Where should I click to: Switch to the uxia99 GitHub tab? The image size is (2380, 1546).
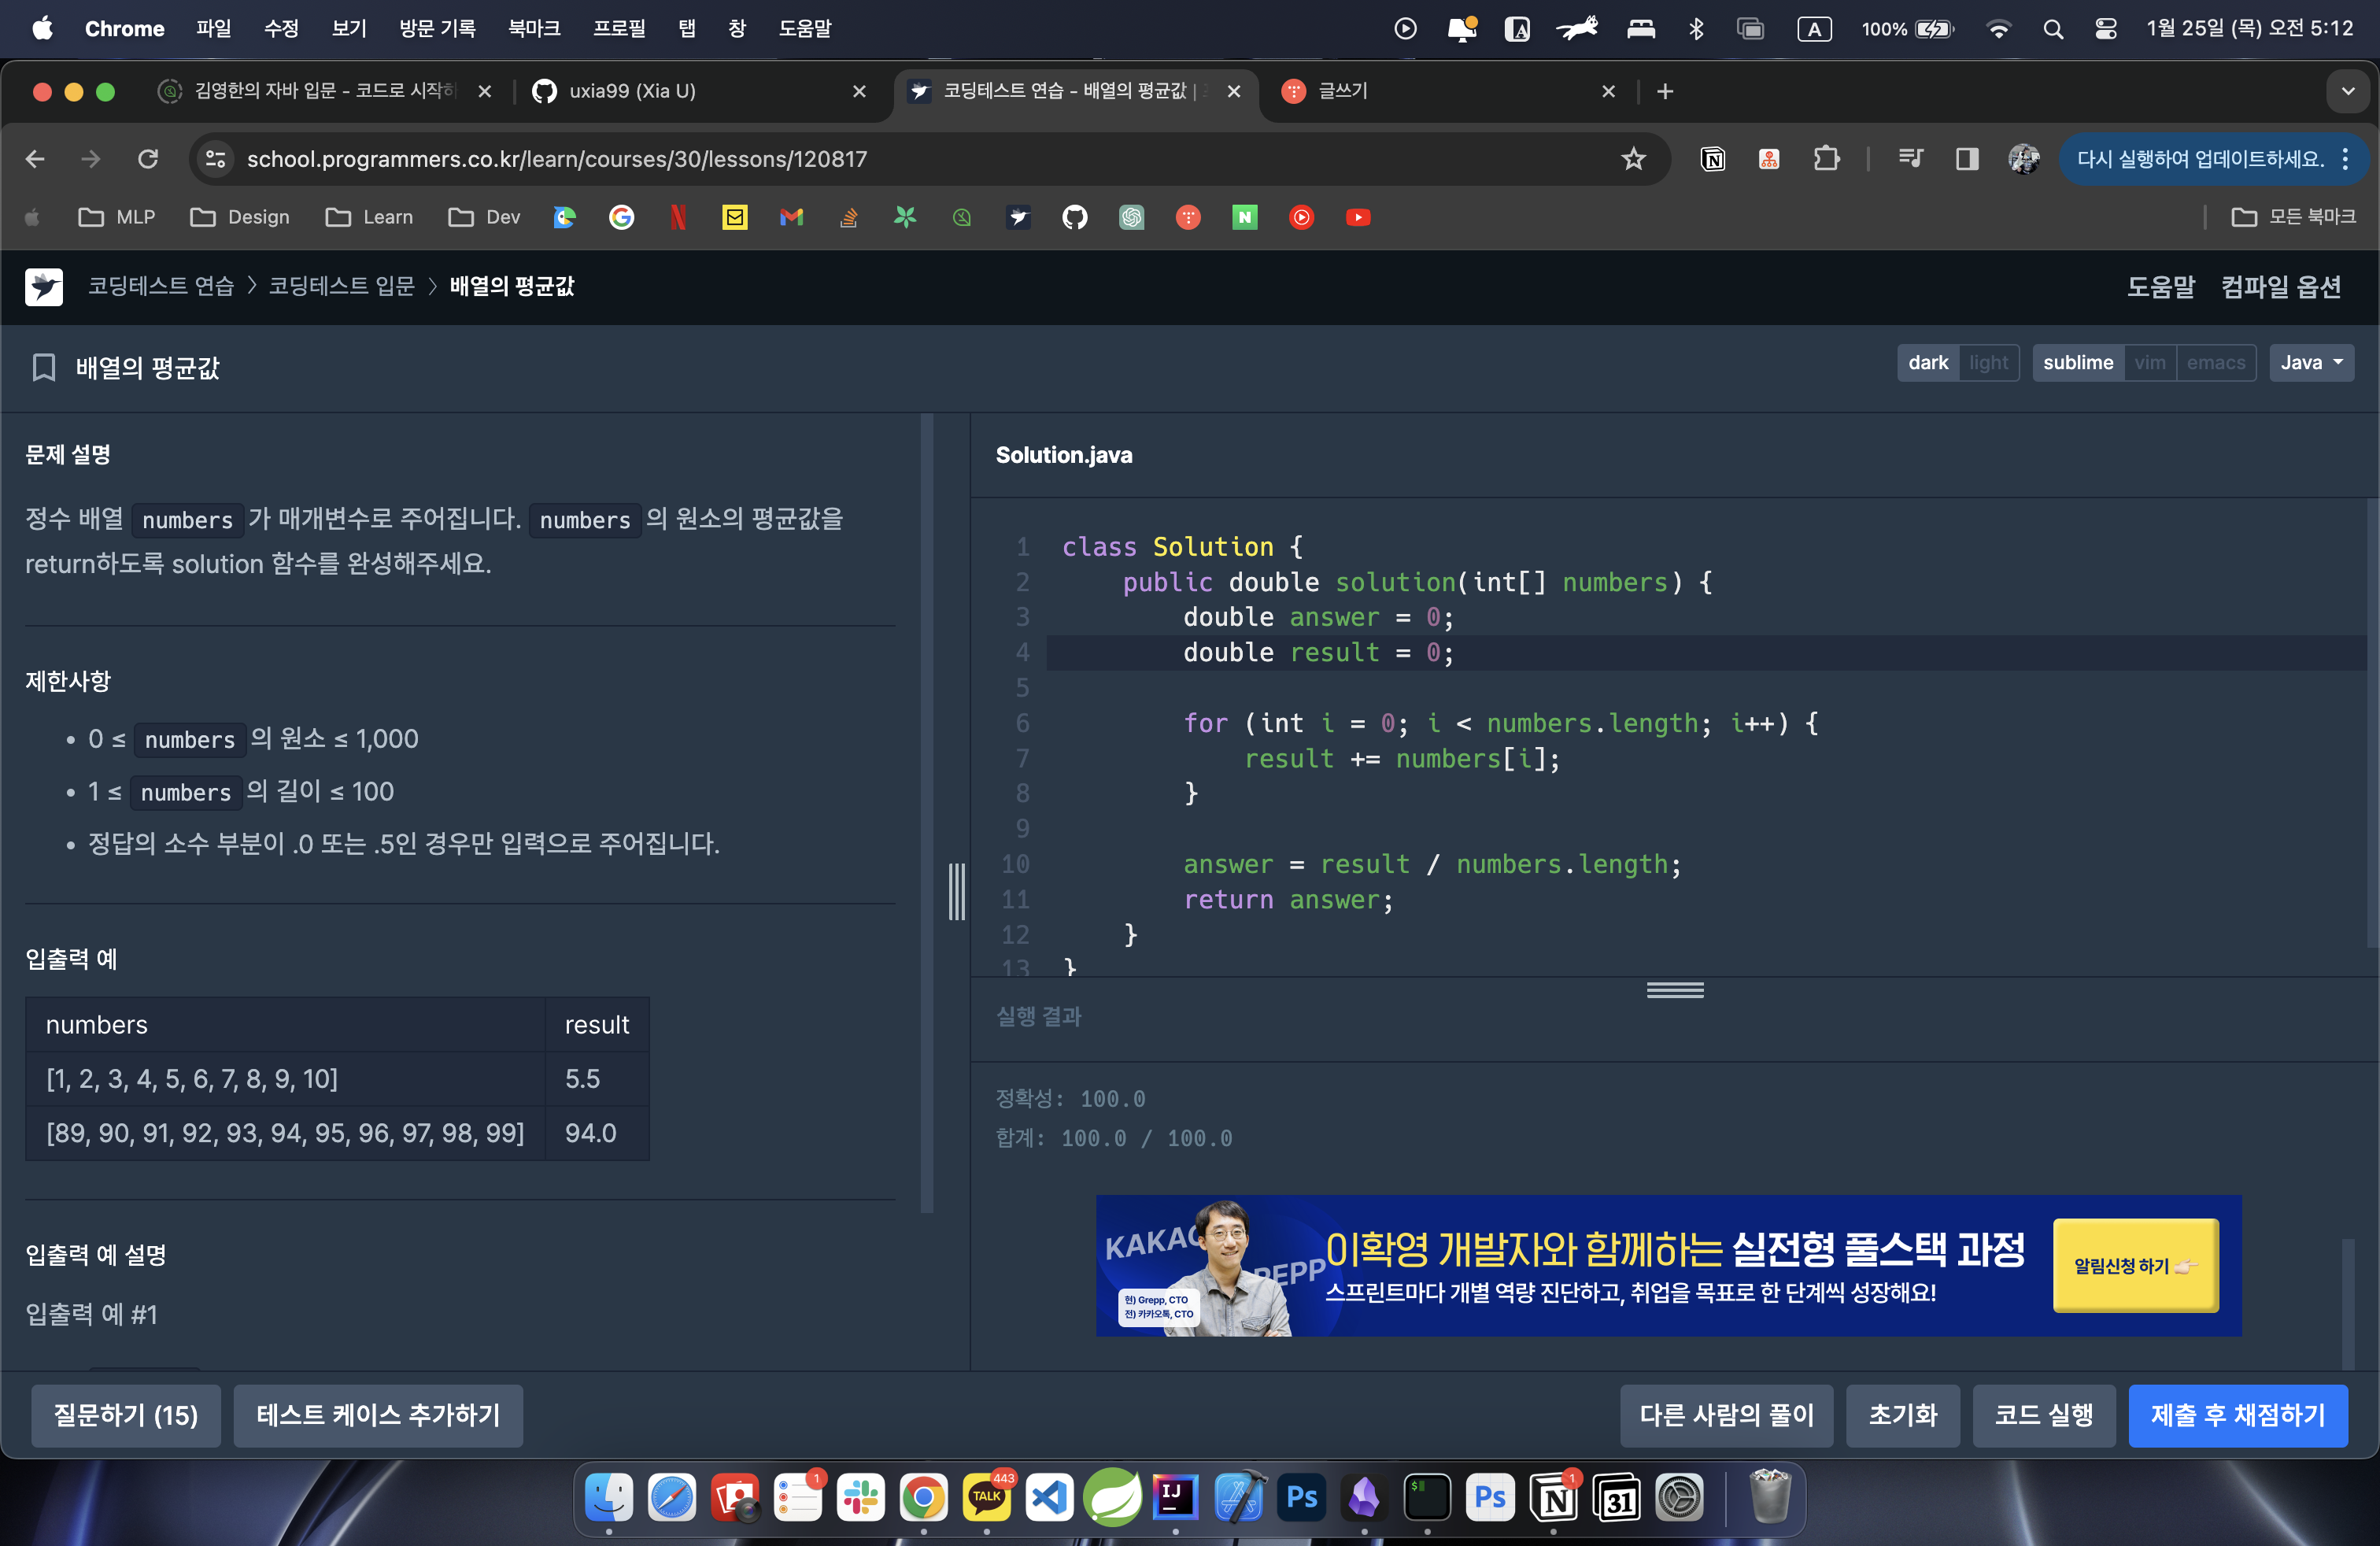(690, 91)
